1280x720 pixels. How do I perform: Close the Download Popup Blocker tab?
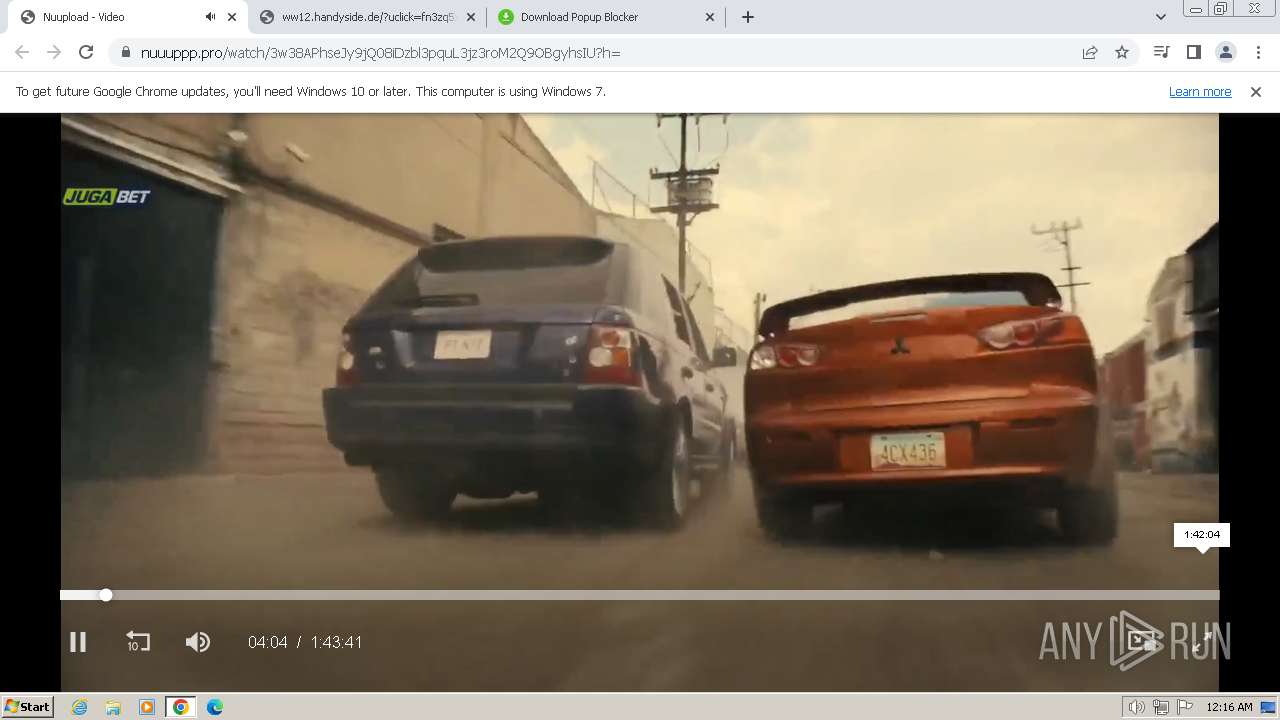(x=710, y=17)
